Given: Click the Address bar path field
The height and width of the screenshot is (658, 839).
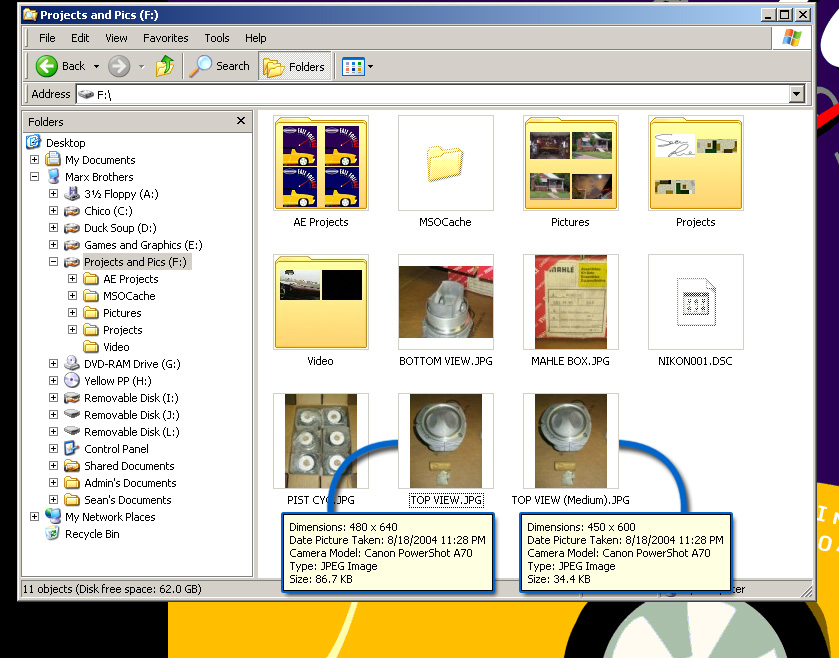Looking at the screenshot, I should (433, 94).
